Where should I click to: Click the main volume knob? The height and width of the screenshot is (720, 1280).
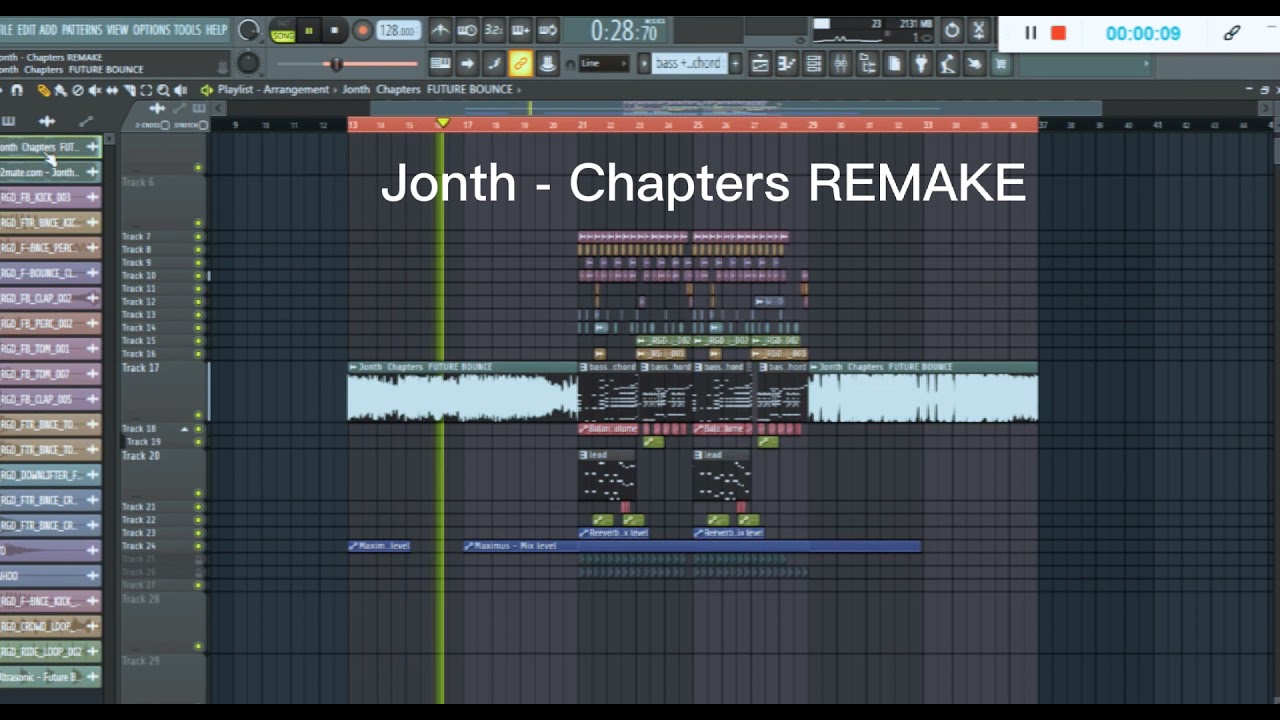[249, 30]
